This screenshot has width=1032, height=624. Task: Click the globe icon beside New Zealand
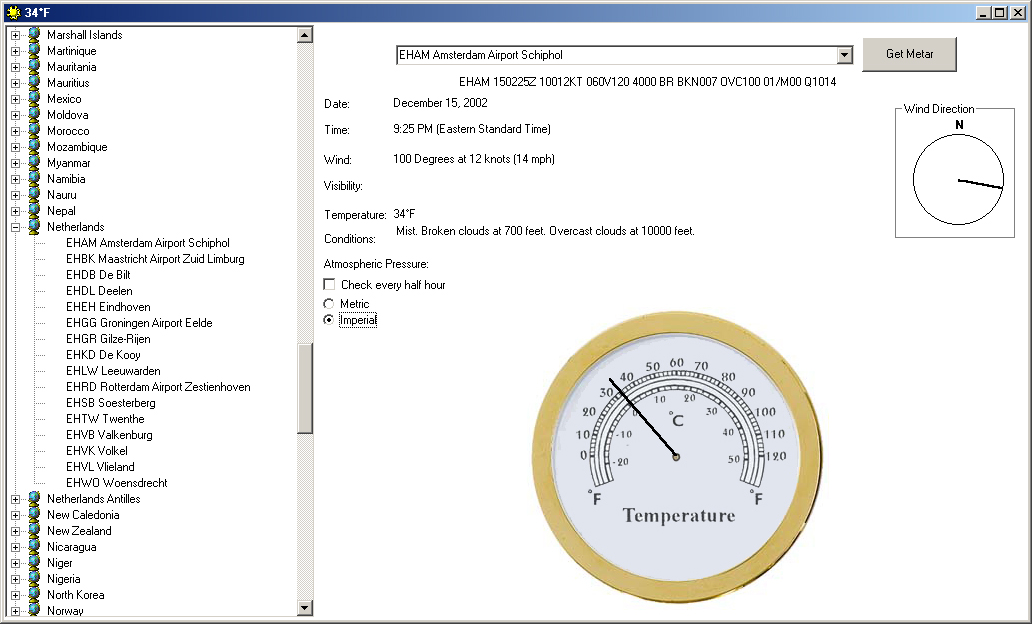34,531
